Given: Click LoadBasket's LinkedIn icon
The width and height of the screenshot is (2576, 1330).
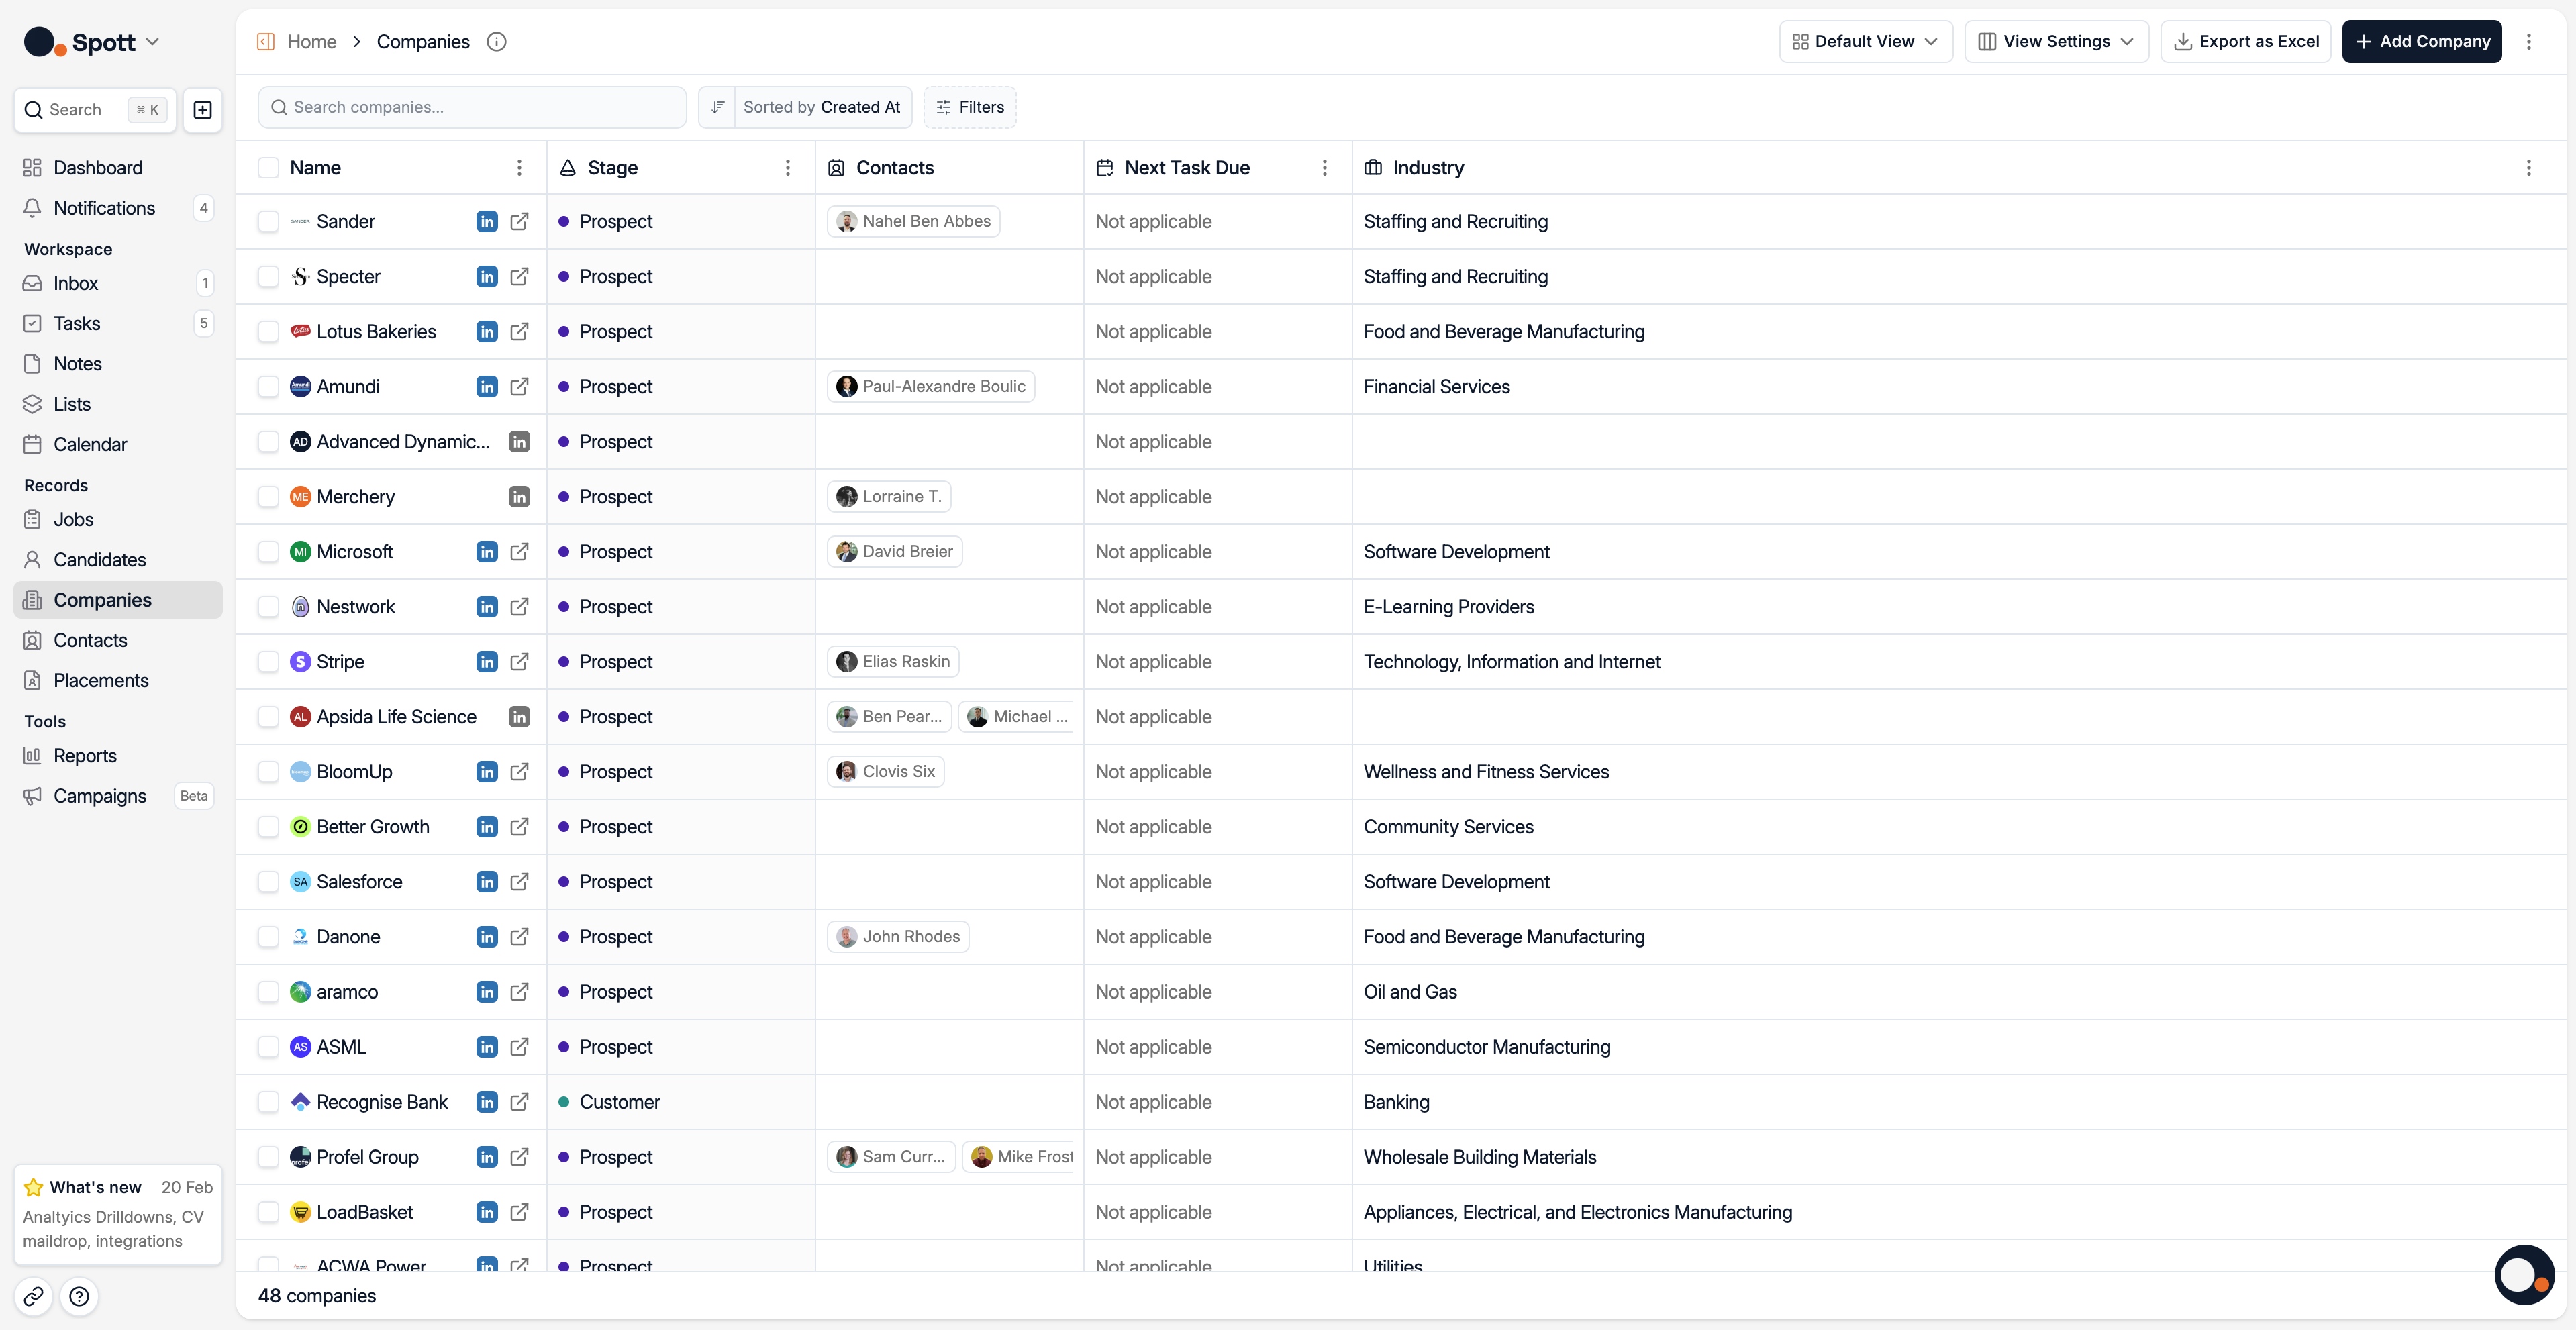Looking at the screenshot, I should [487, 1212].
